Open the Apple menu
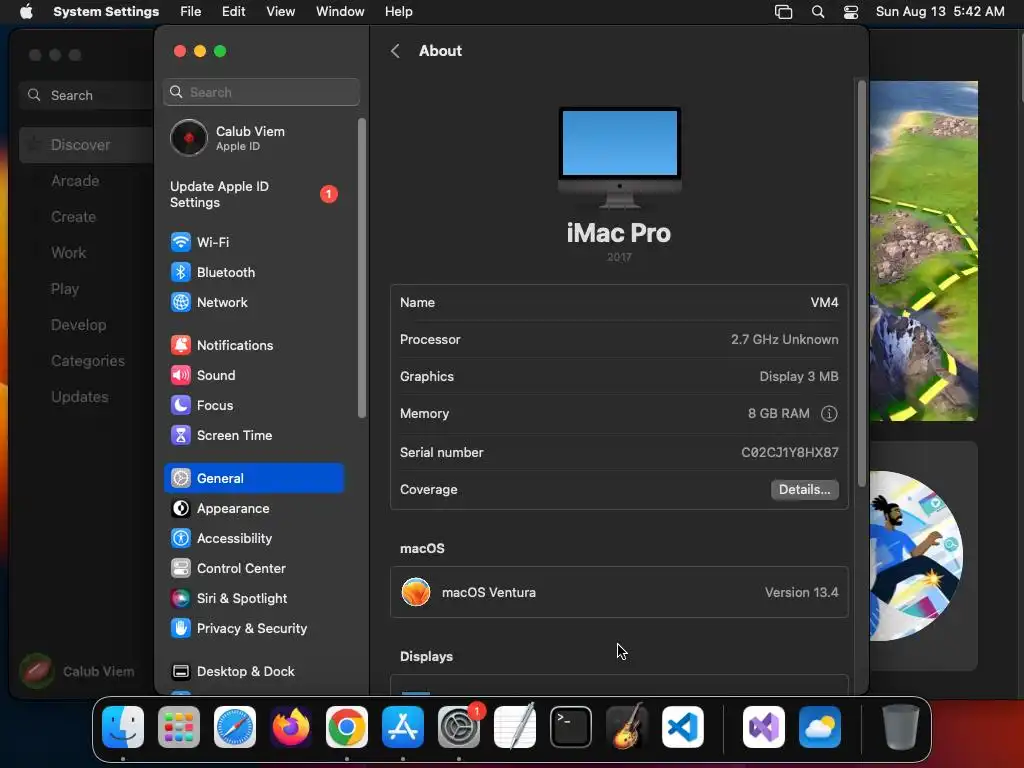 pos(26,12)
